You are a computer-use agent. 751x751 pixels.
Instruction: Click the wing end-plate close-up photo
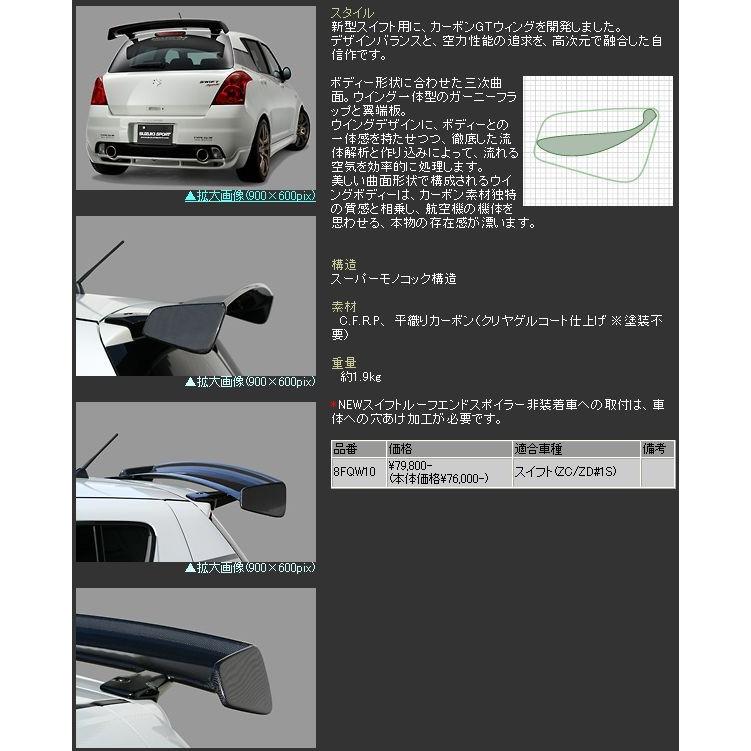click(x=196, y=296)
